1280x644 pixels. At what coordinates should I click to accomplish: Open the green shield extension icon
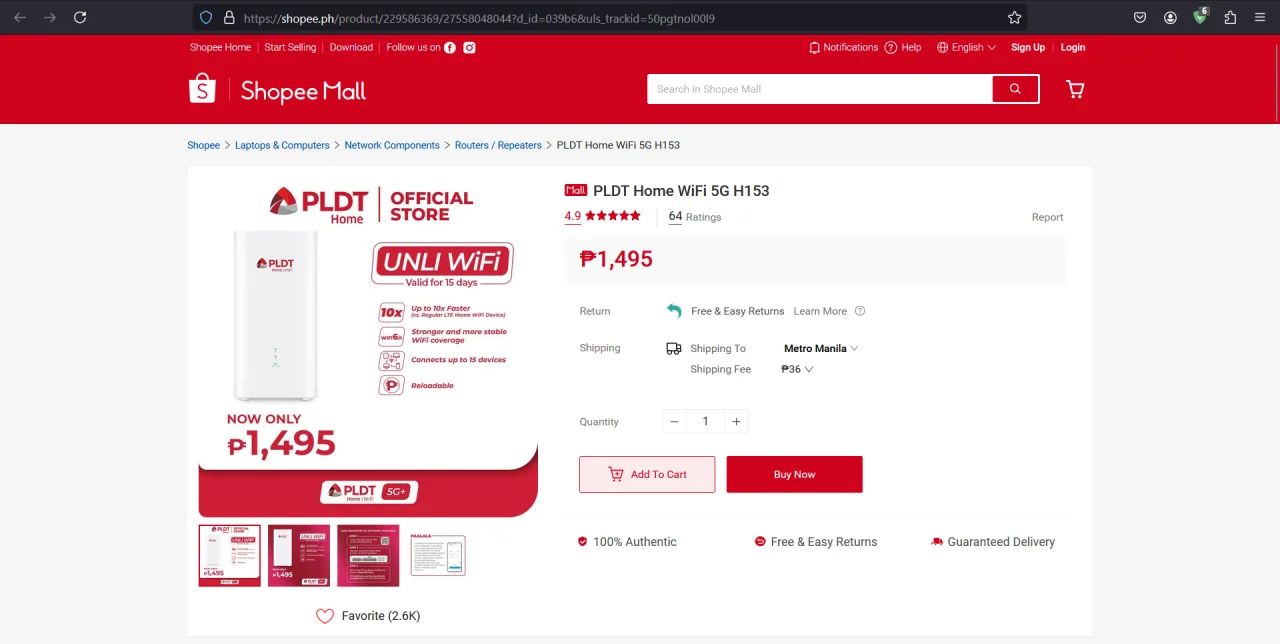pos(1201,16)
